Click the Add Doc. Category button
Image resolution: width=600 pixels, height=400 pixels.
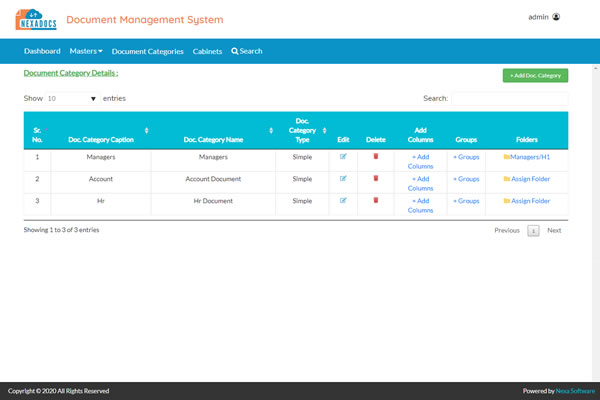point(535,75)
